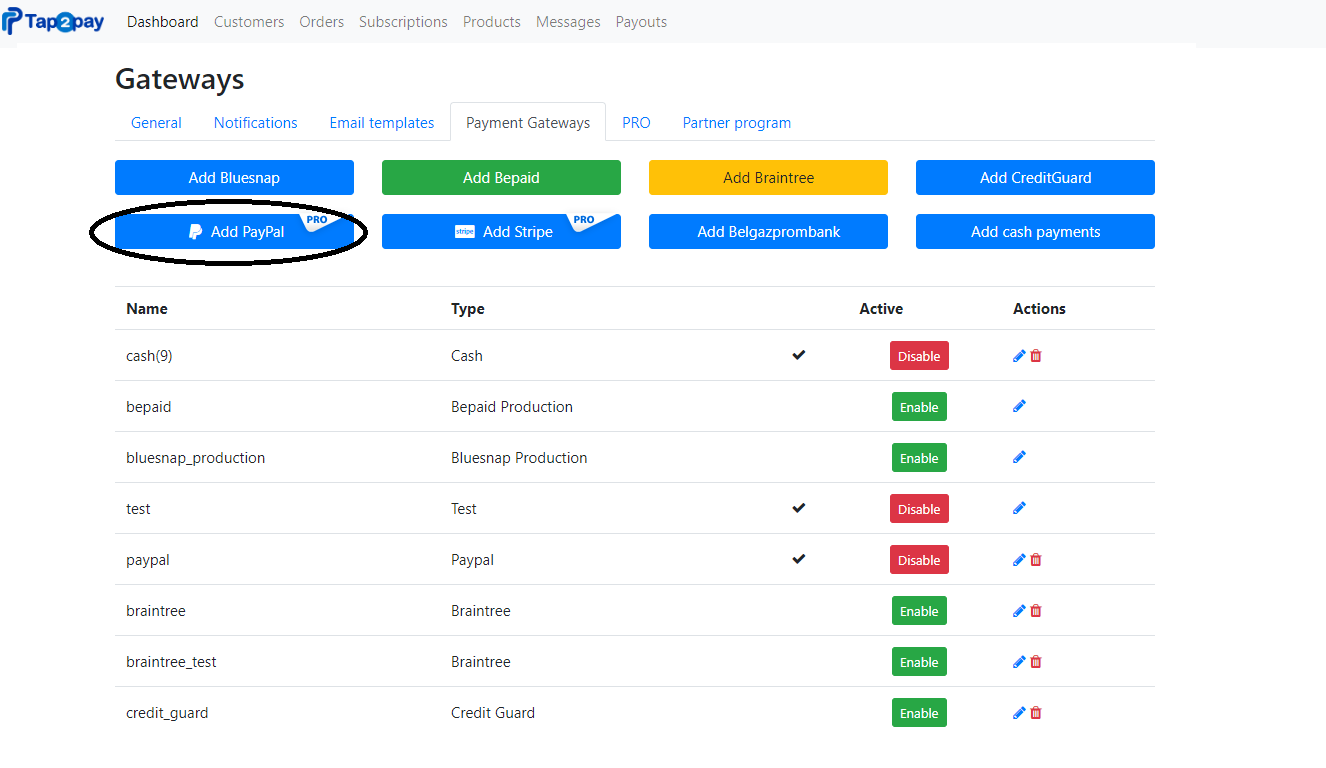The height and width of the screenshot is (768, 1326).
Task: Switch to the Notifications tab
Action: 256,122
